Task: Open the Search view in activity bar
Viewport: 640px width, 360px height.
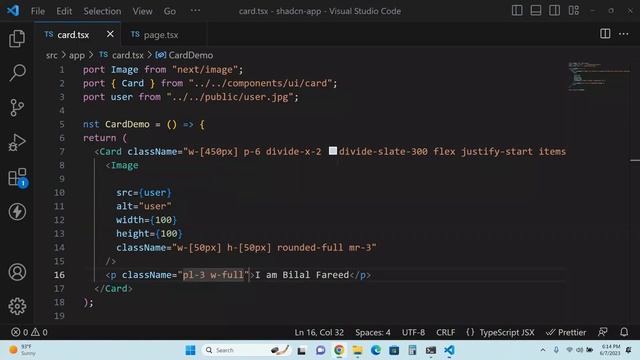Action: [17, 73]
